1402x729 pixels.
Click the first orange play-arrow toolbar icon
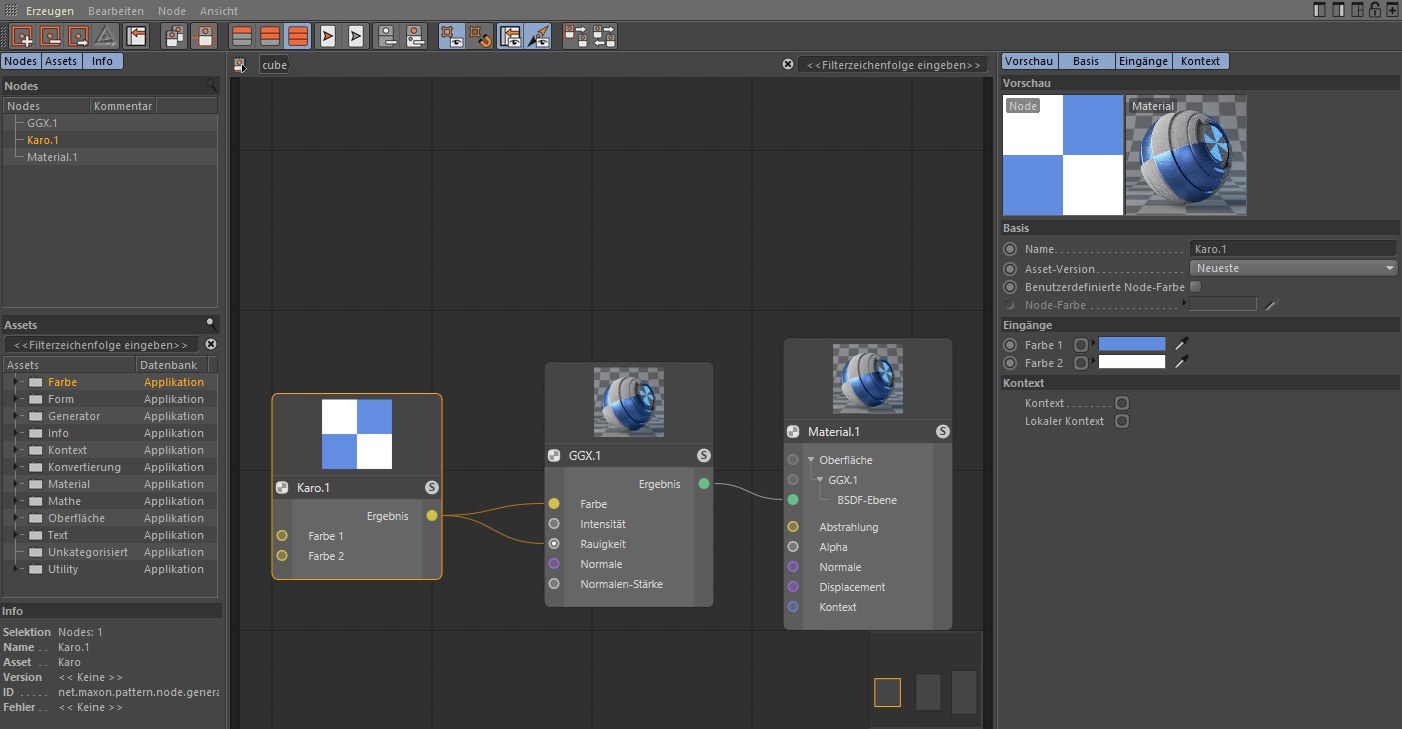tap(327, 37)
